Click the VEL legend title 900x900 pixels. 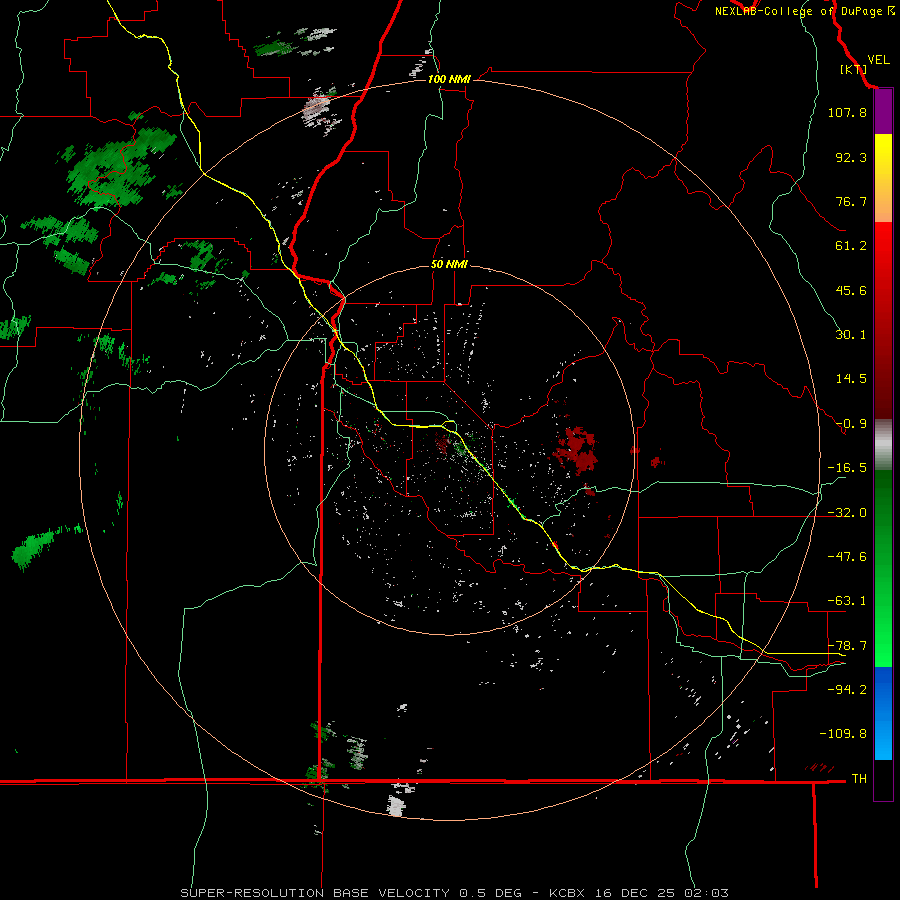pos(878,60)
